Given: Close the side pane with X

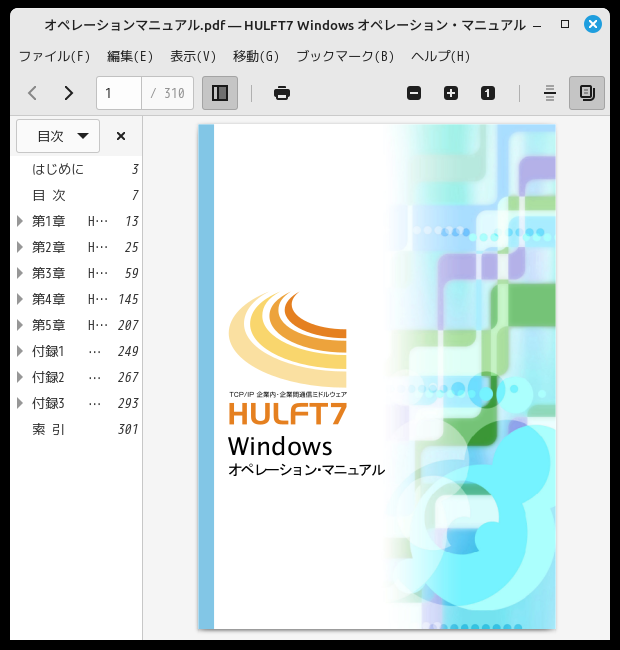Looking at the screenshot, I should [x=121, y=136].
